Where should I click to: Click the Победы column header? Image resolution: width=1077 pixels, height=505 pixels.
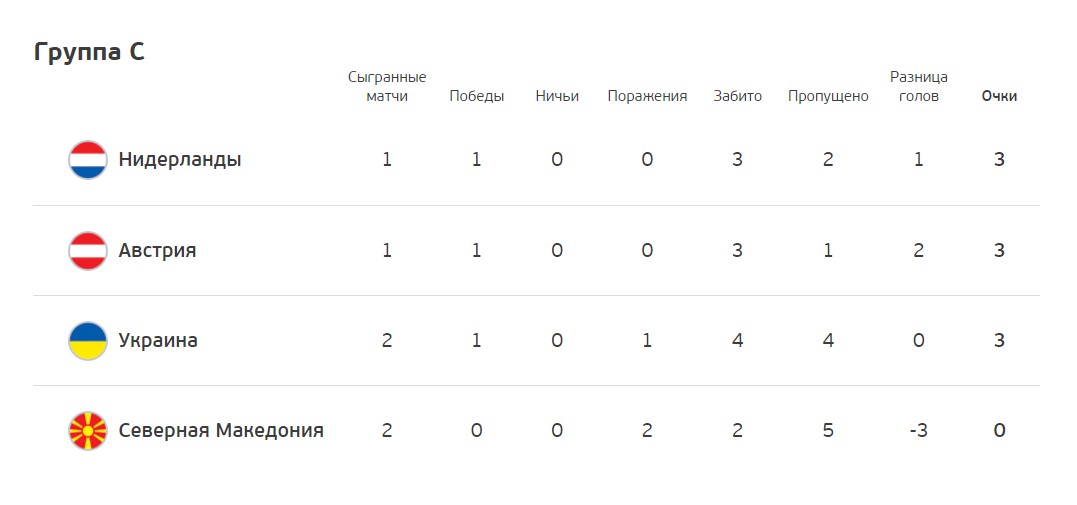click(x=477, y=96)
